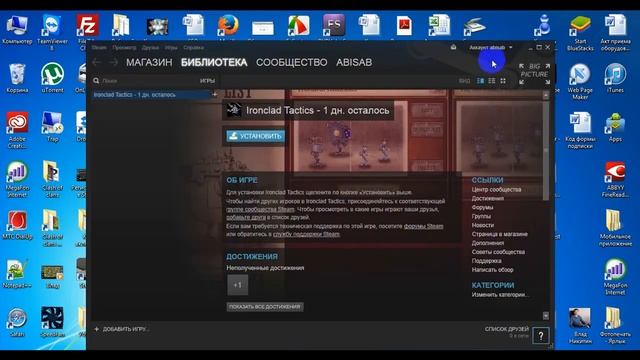This screenshot has height=360, width=640.
Task: Open Поддержка link
Action: tap(487, 261)
